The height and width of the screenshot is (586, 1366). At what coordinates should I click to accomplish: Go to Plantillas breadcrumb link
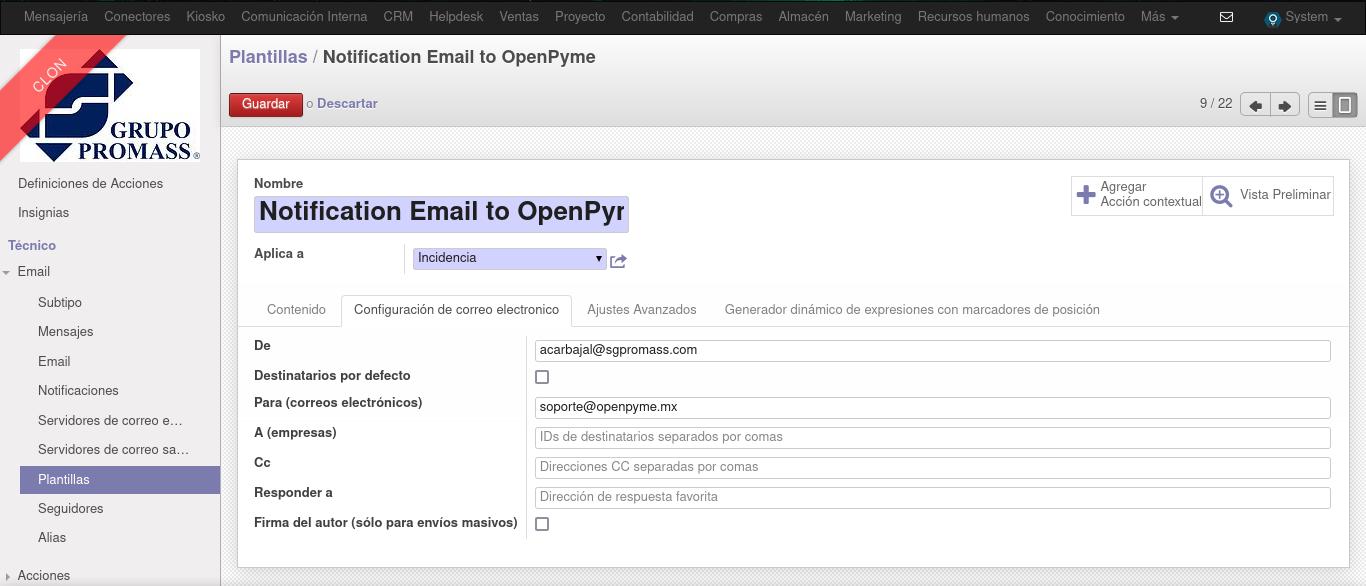coord(268,57)
